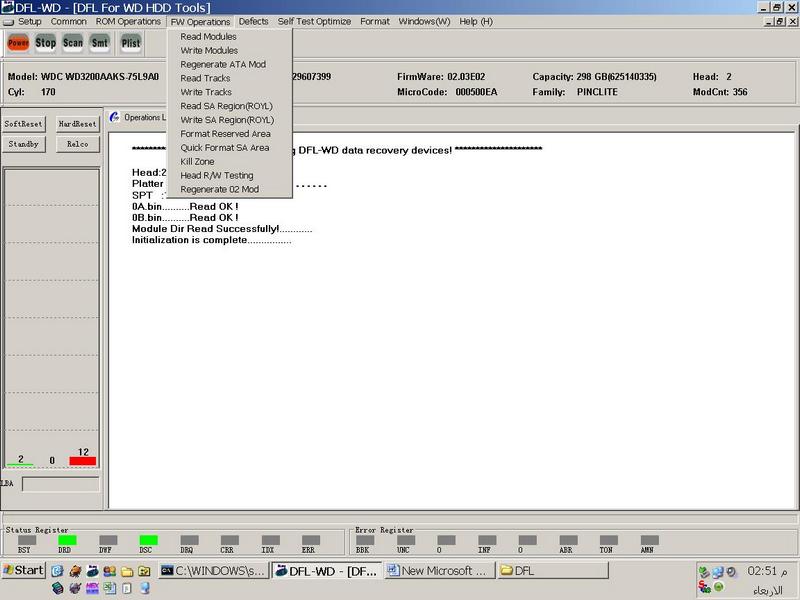This screenshot has width=800, height=600.
Task: Open the Help (H) menu
Action: click(476, 21)
